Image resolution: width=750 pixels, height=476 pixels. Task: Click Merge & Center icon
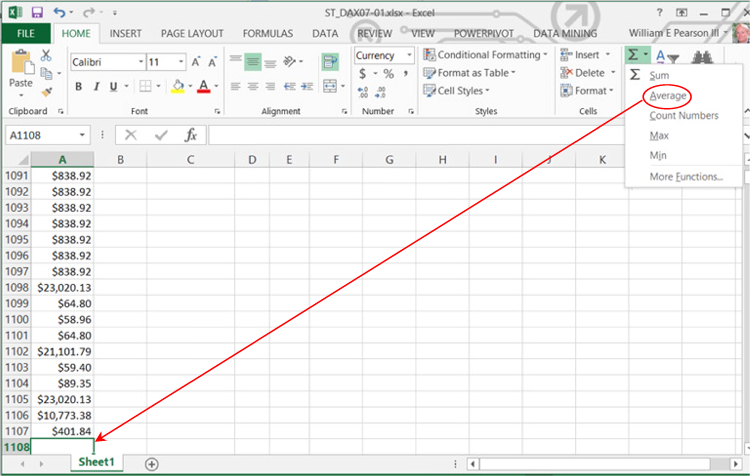pyautogui.click(x=330, y=86)
